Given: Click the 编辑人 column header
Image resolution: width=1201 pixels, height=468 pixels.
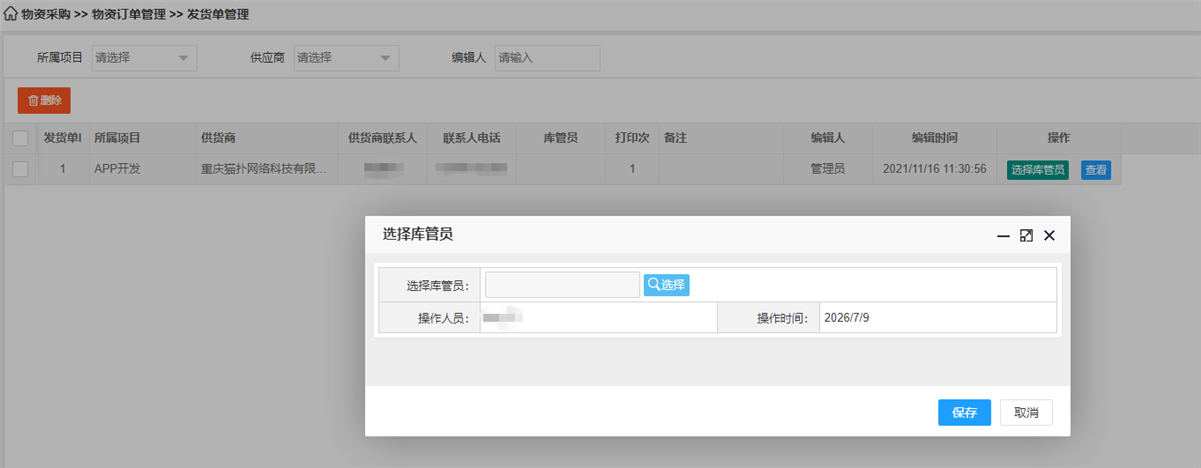Looking at the screenshot, I should [828, 138].
